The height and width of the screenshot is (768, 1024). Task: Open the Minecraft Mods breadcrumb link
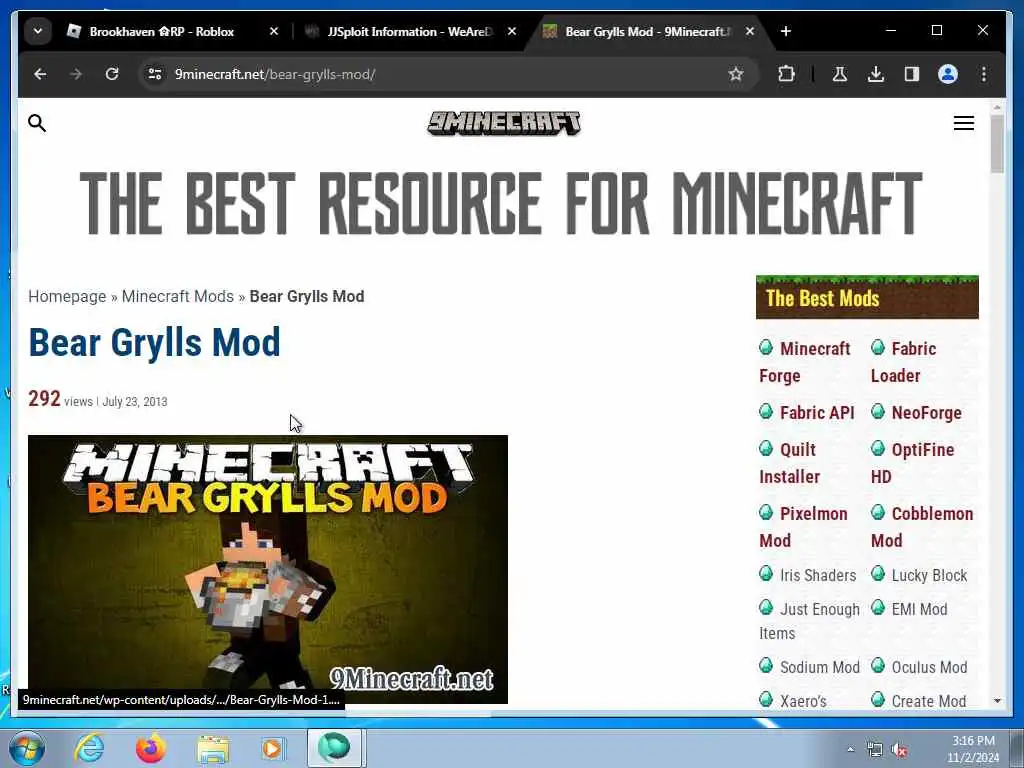coord(178,296)
